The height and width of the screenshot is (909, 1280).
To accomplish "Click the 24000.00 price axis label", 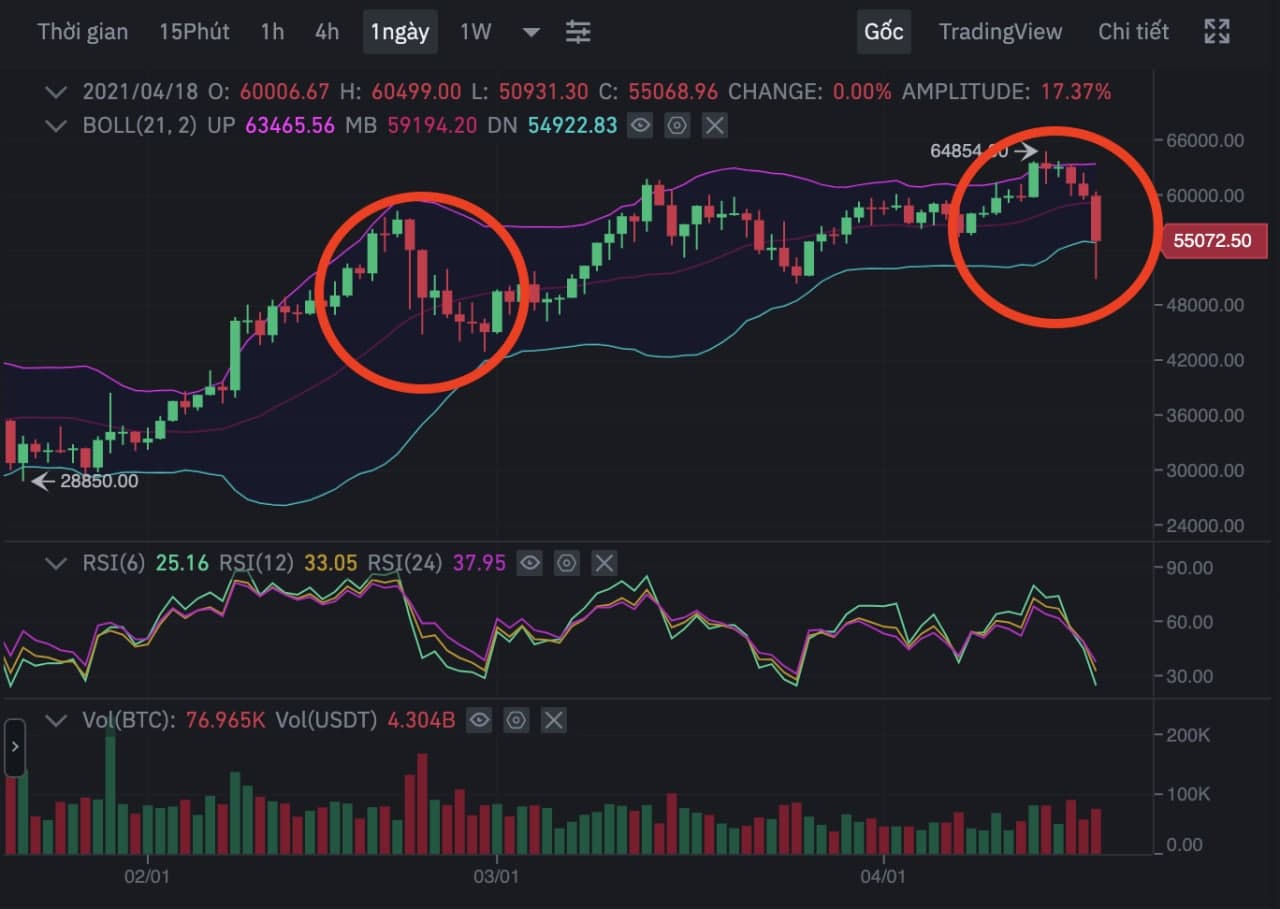I will click(x=1205, y=525).
